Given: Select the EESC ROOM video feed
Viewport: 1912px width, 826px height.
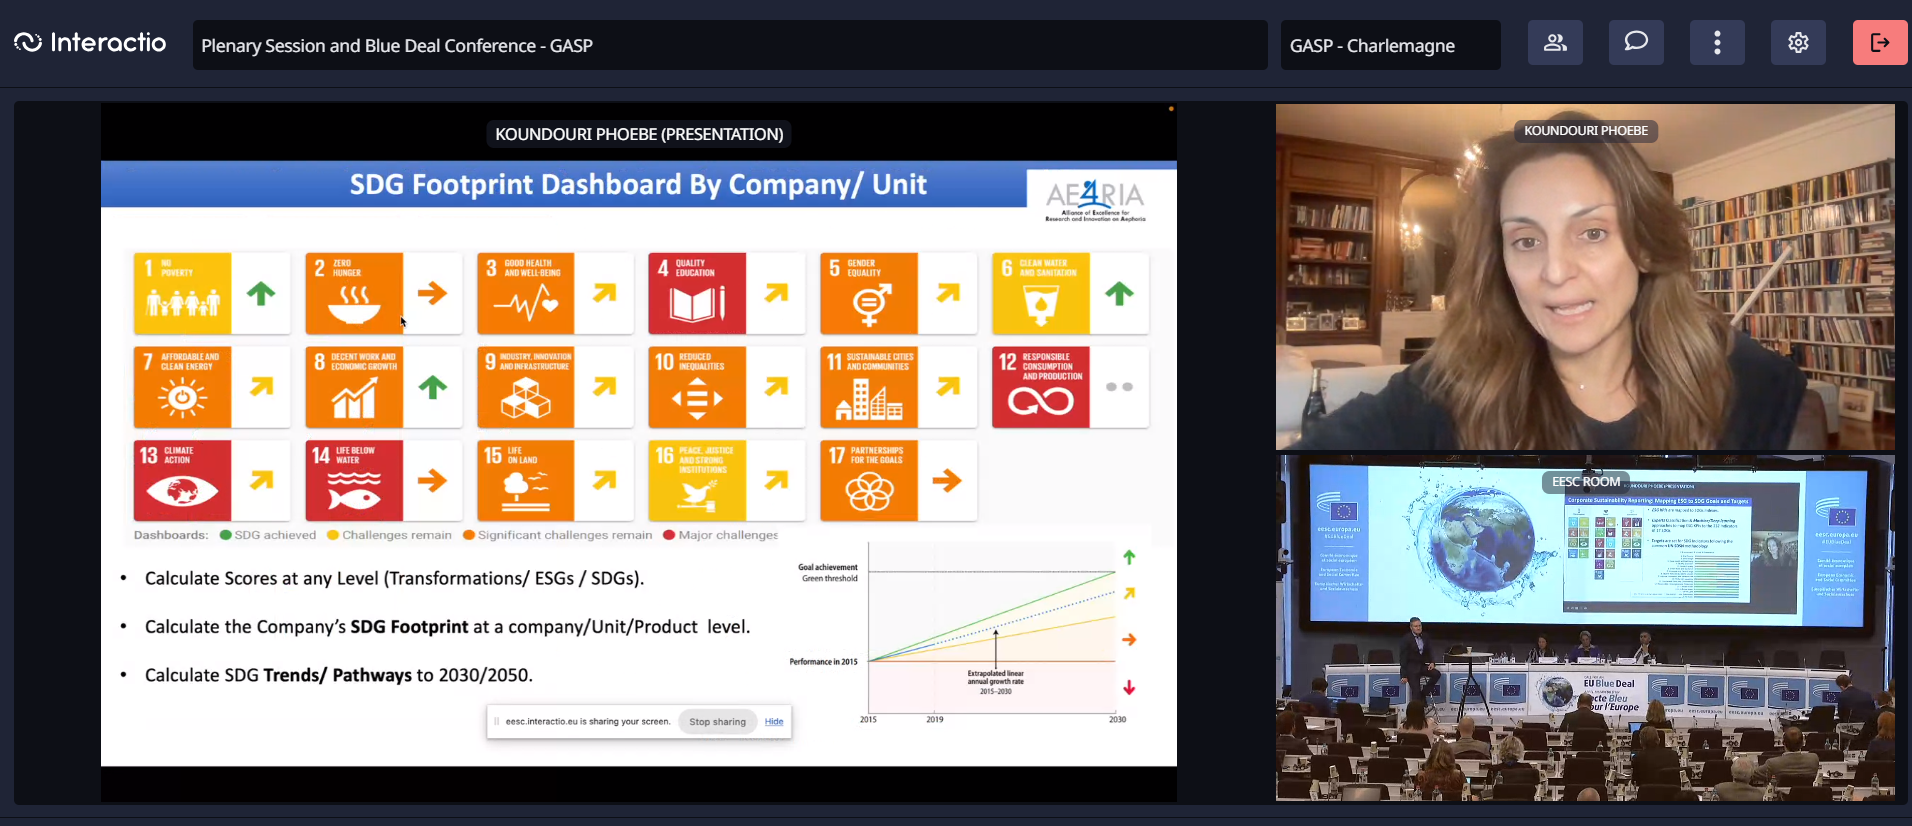Looking at the screenshot, I should point(1585,640).
